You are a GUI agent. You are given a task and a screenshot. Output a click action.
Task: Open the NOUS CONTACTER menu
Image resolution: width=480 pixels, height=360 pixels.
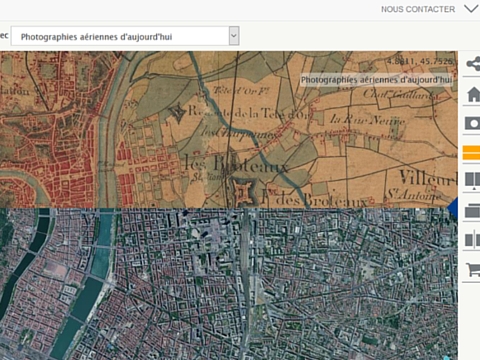[418, 9]
